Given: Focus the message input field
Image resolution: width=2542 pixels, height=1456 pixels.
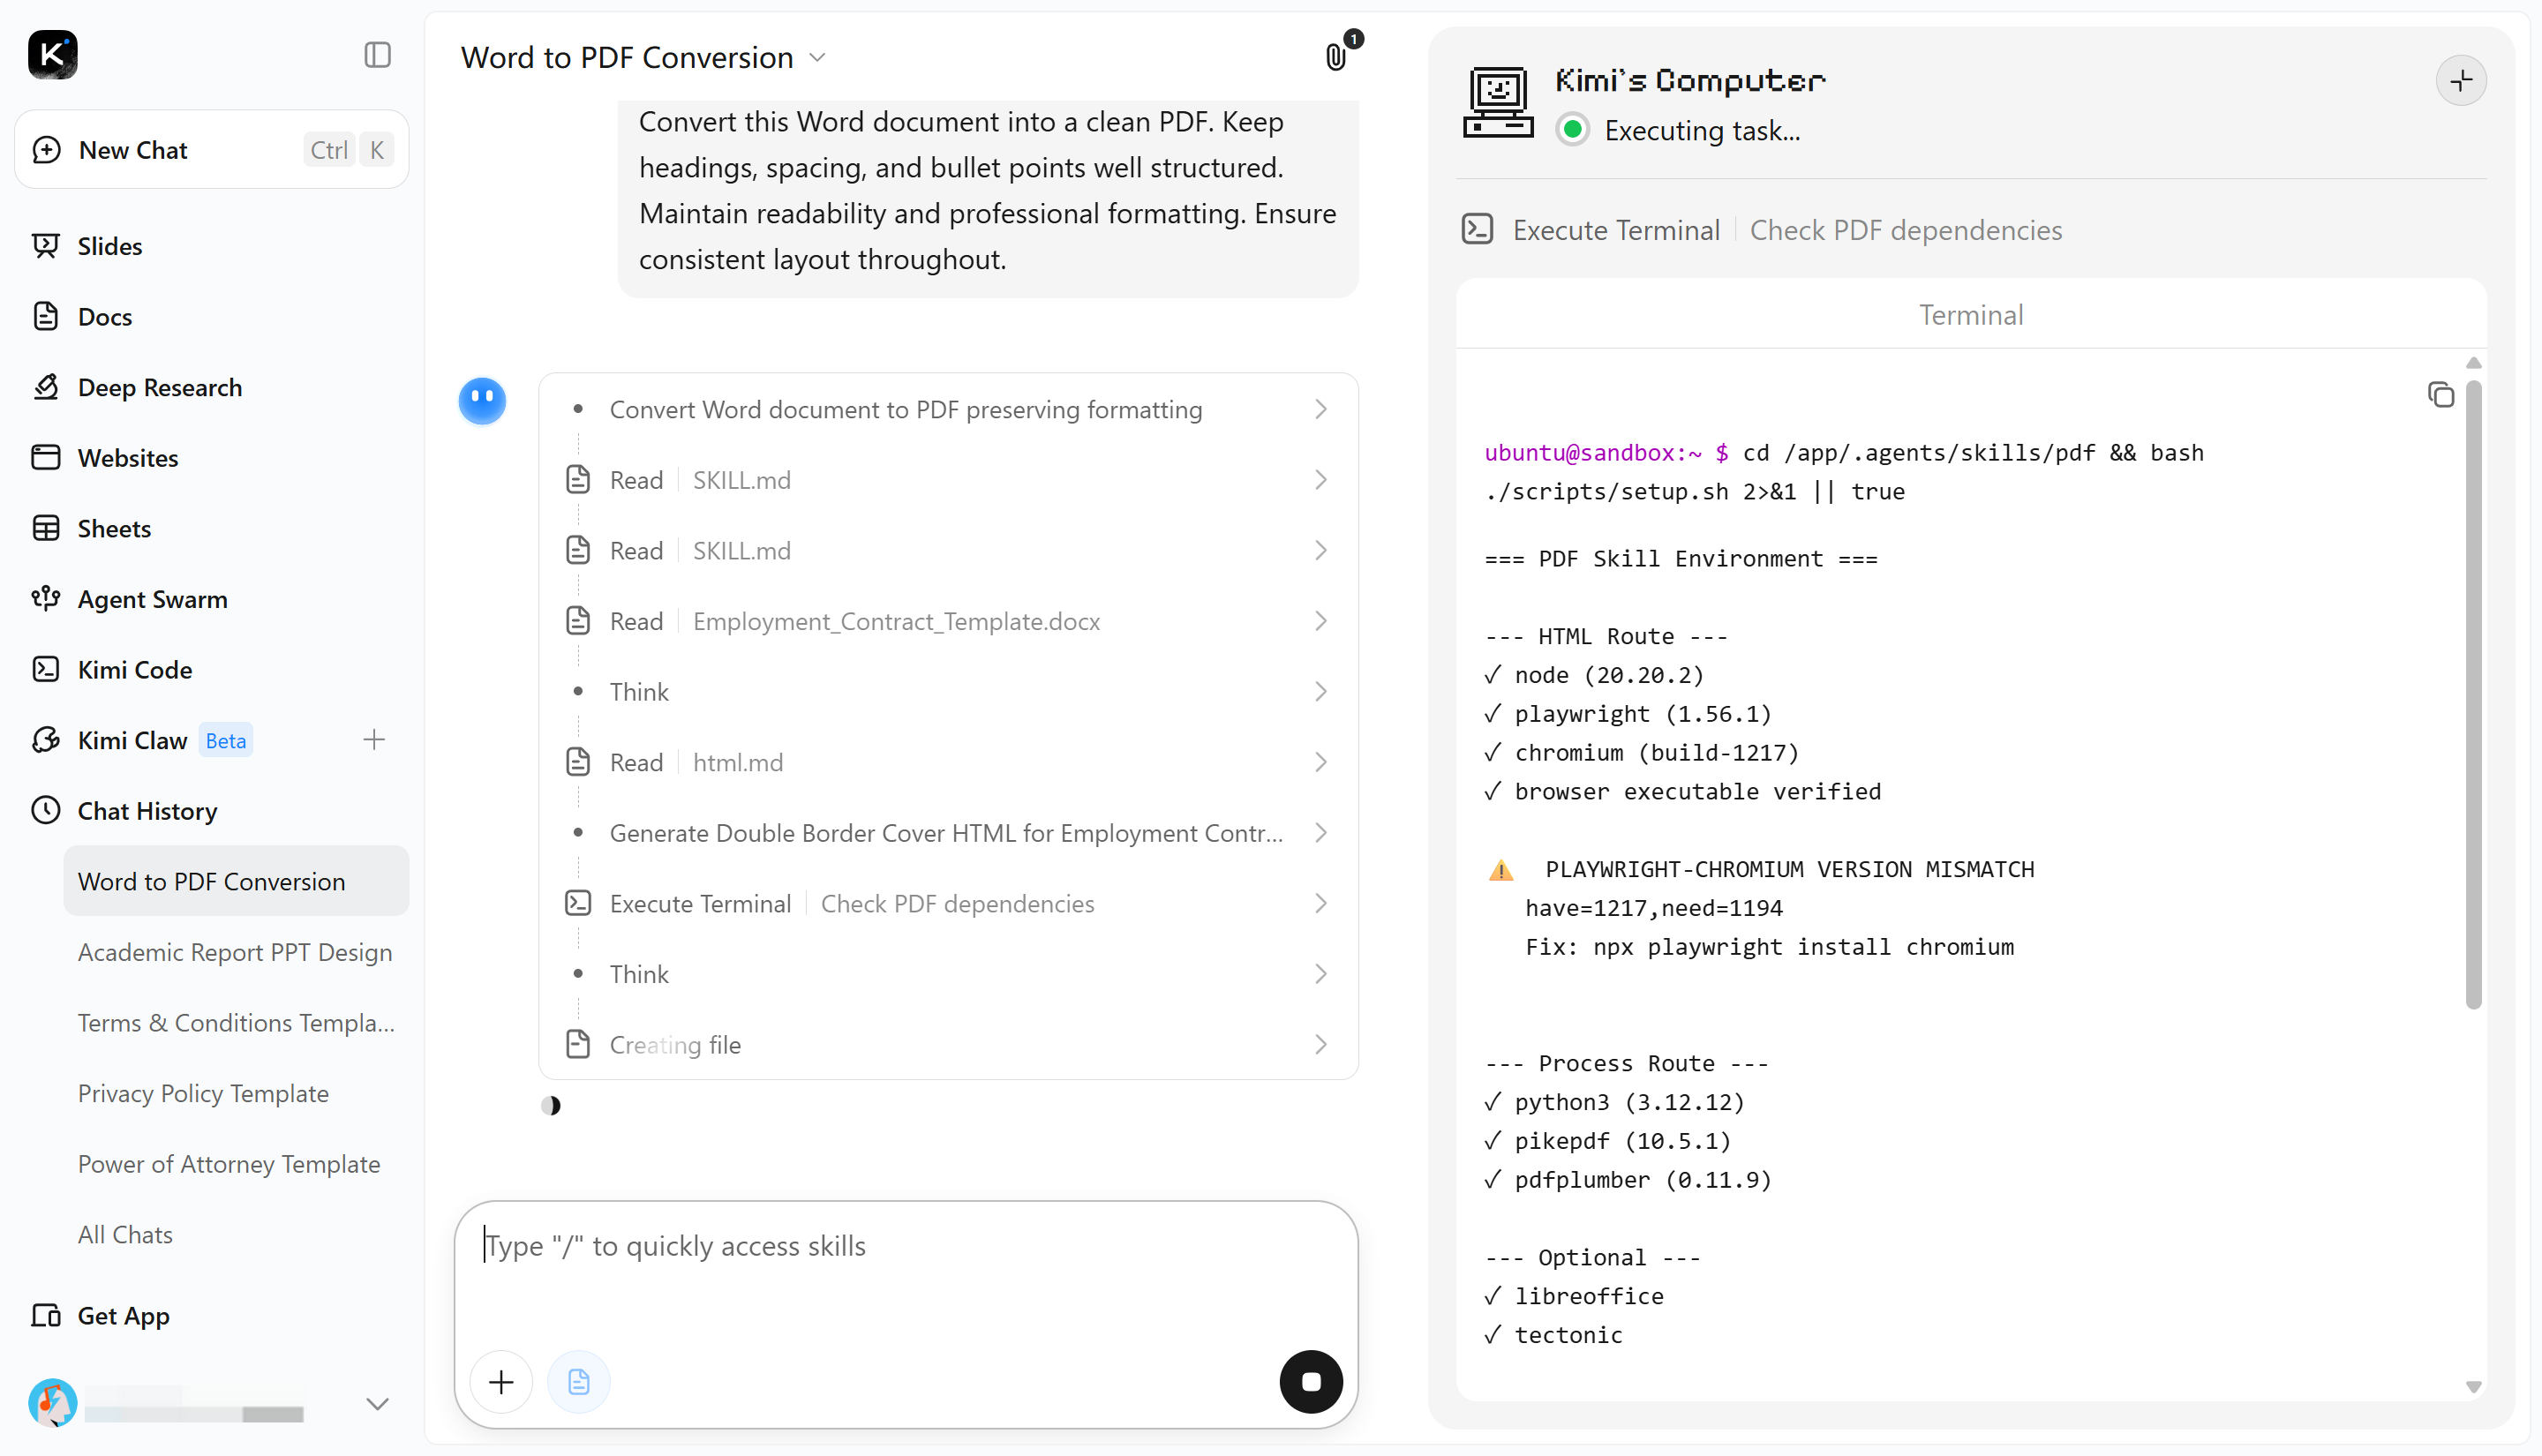Looking at the screenshot, I should point(905,1270).
